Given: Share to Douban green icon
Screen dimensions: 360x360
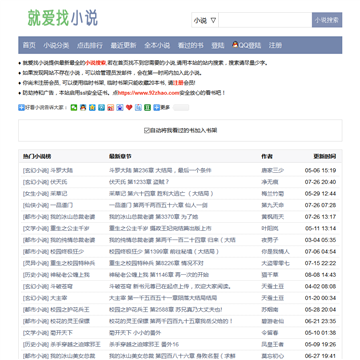Looking at the screenshot, I should (148, 108).
